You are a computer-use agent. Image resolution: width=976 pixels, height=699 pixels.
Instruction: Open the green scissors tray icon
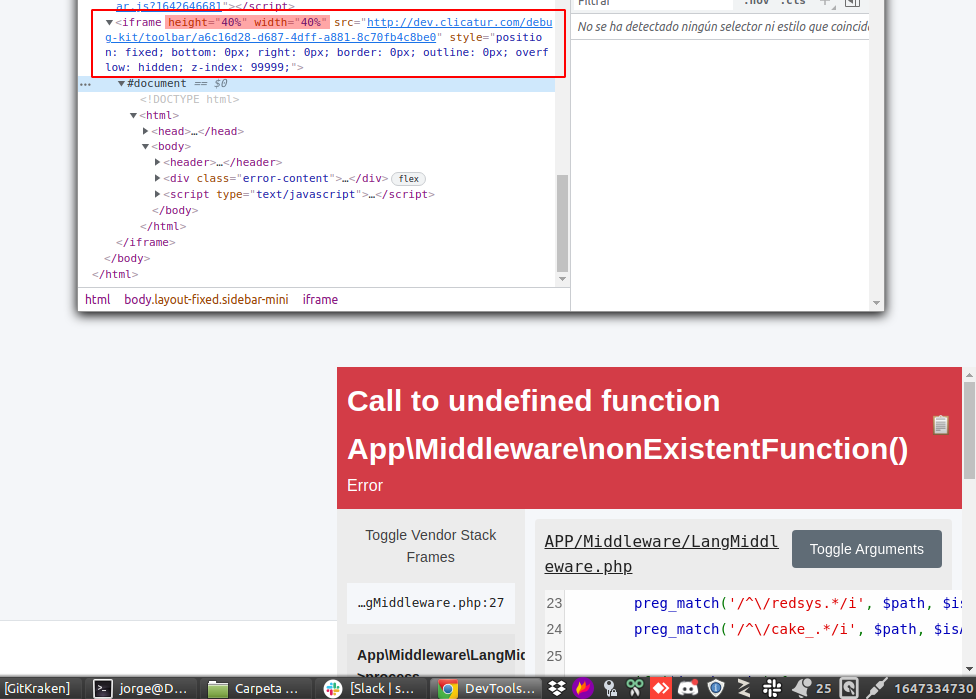635,688
